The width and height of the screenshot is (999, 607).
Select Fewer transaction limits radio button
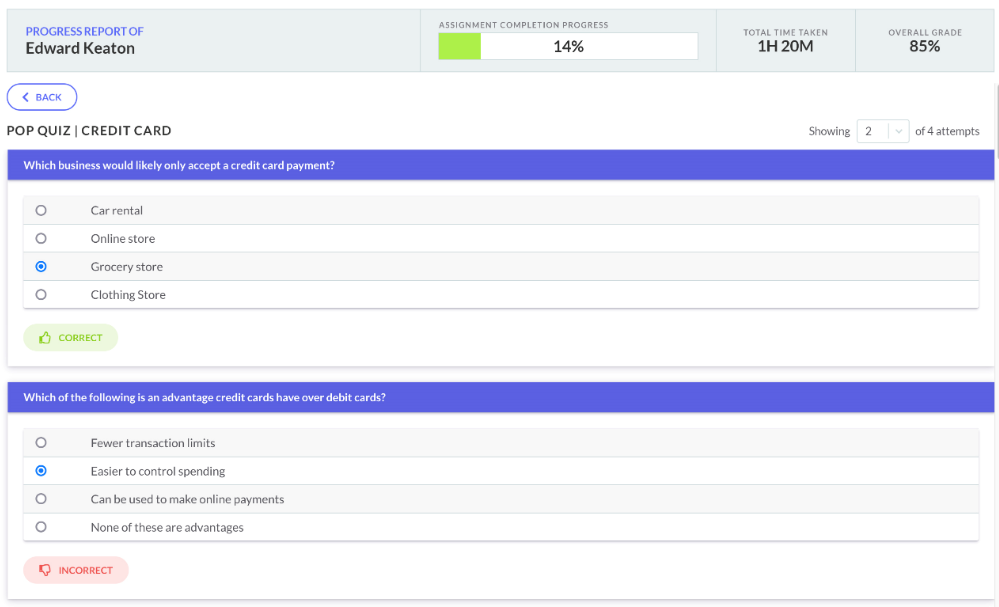coord(41,443)
